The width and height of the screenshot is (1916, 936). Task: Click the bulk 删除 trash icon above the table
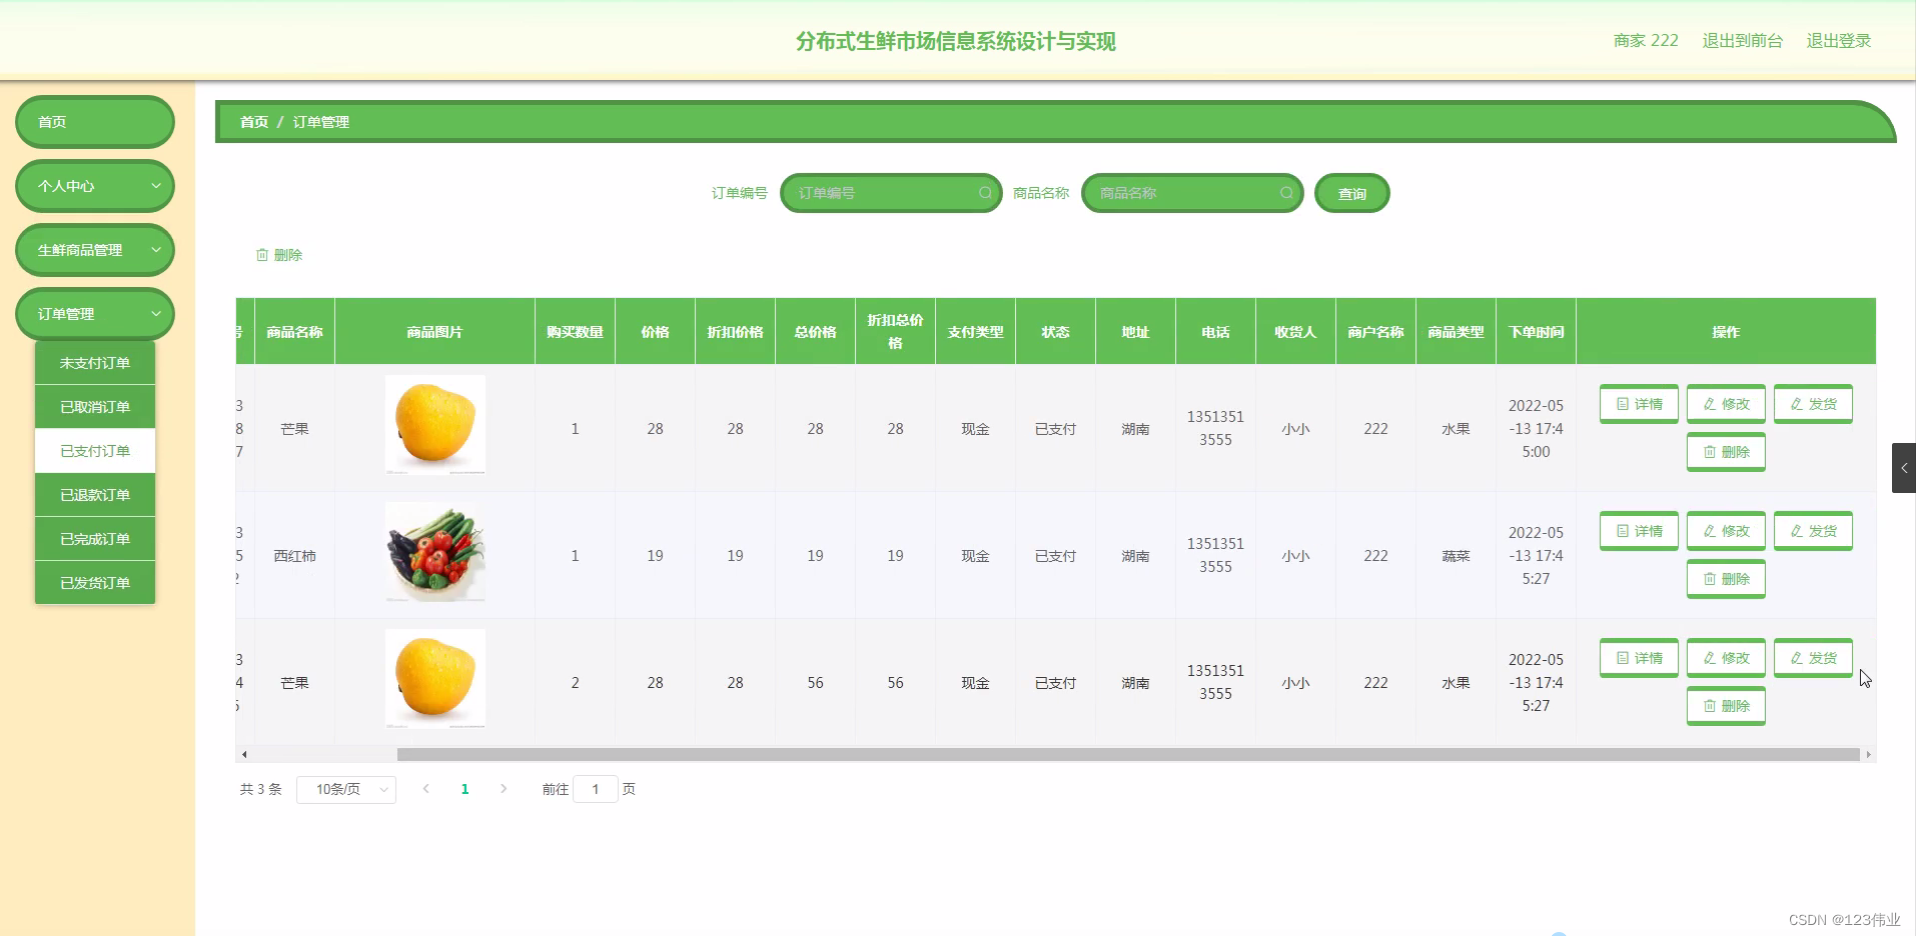pos(263,255)
